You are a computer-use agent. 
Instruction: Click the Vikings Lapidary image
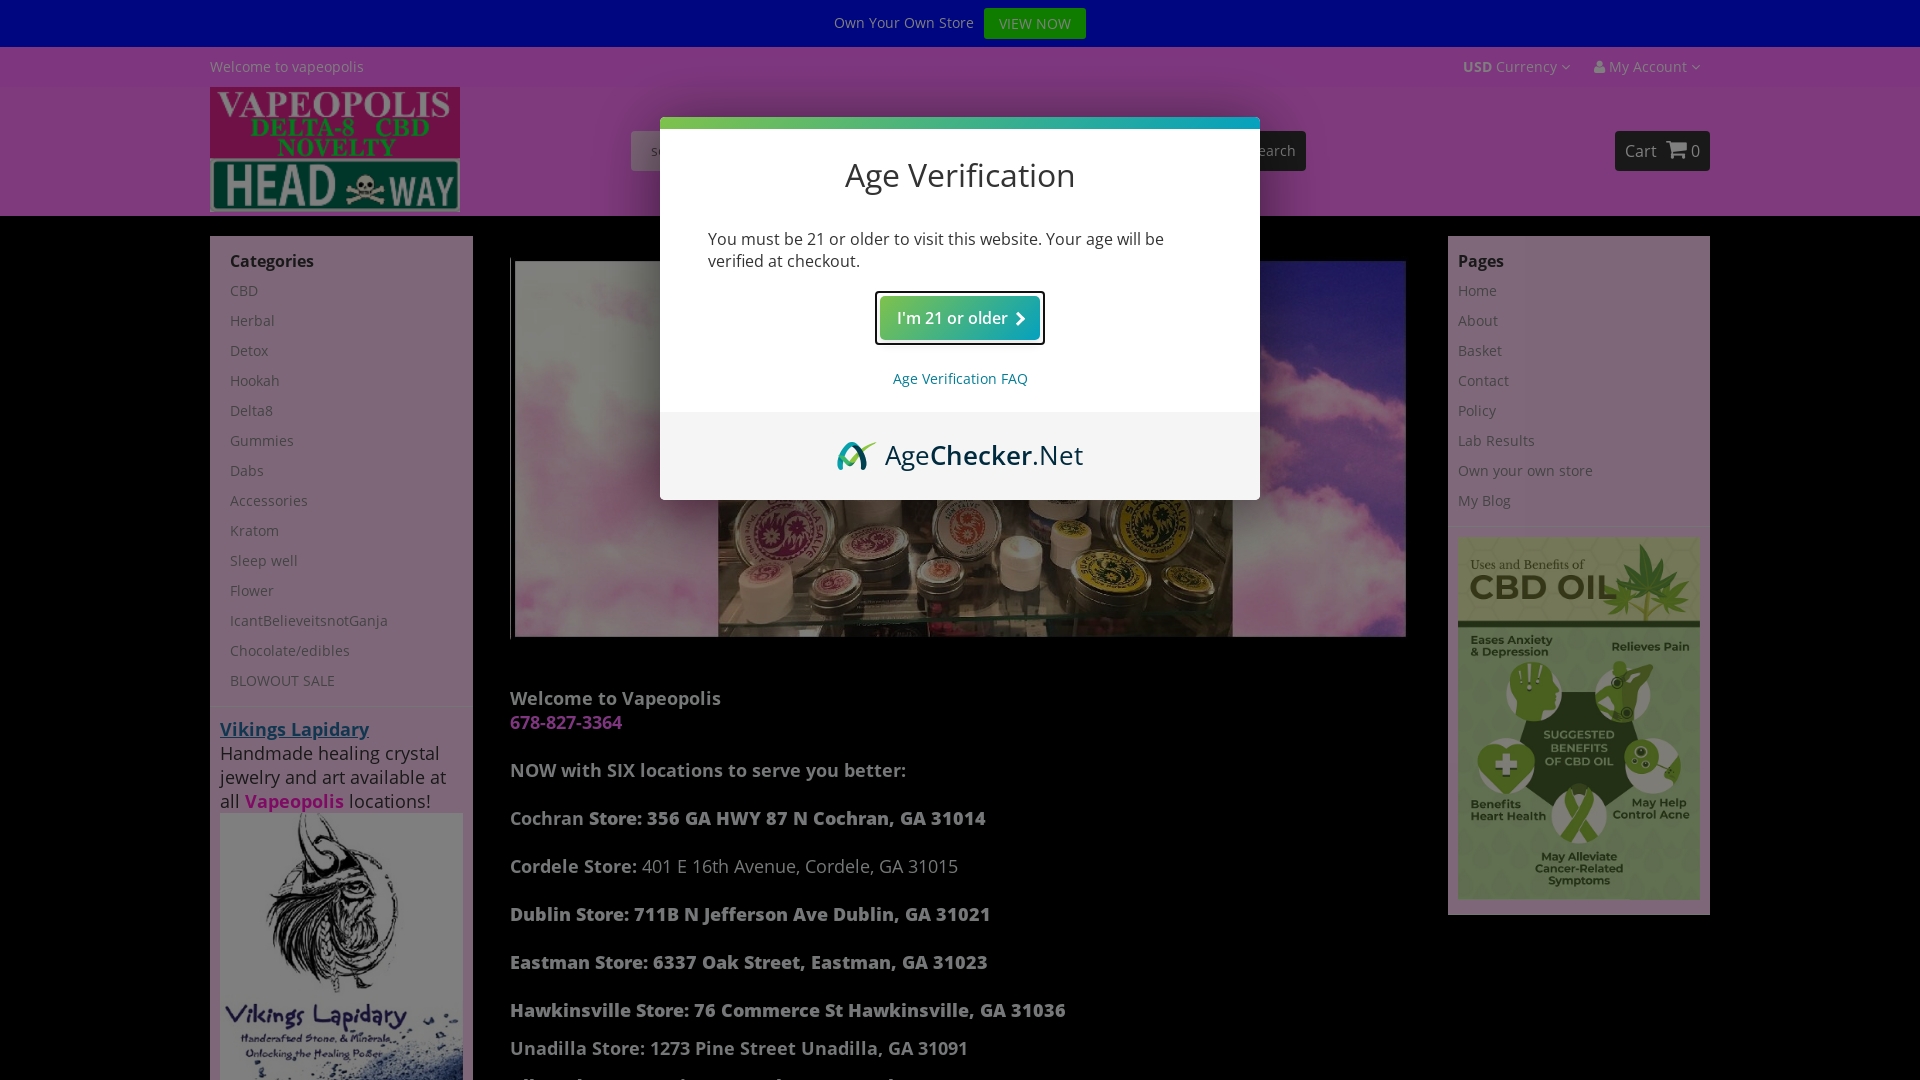(x=341, y=946)
